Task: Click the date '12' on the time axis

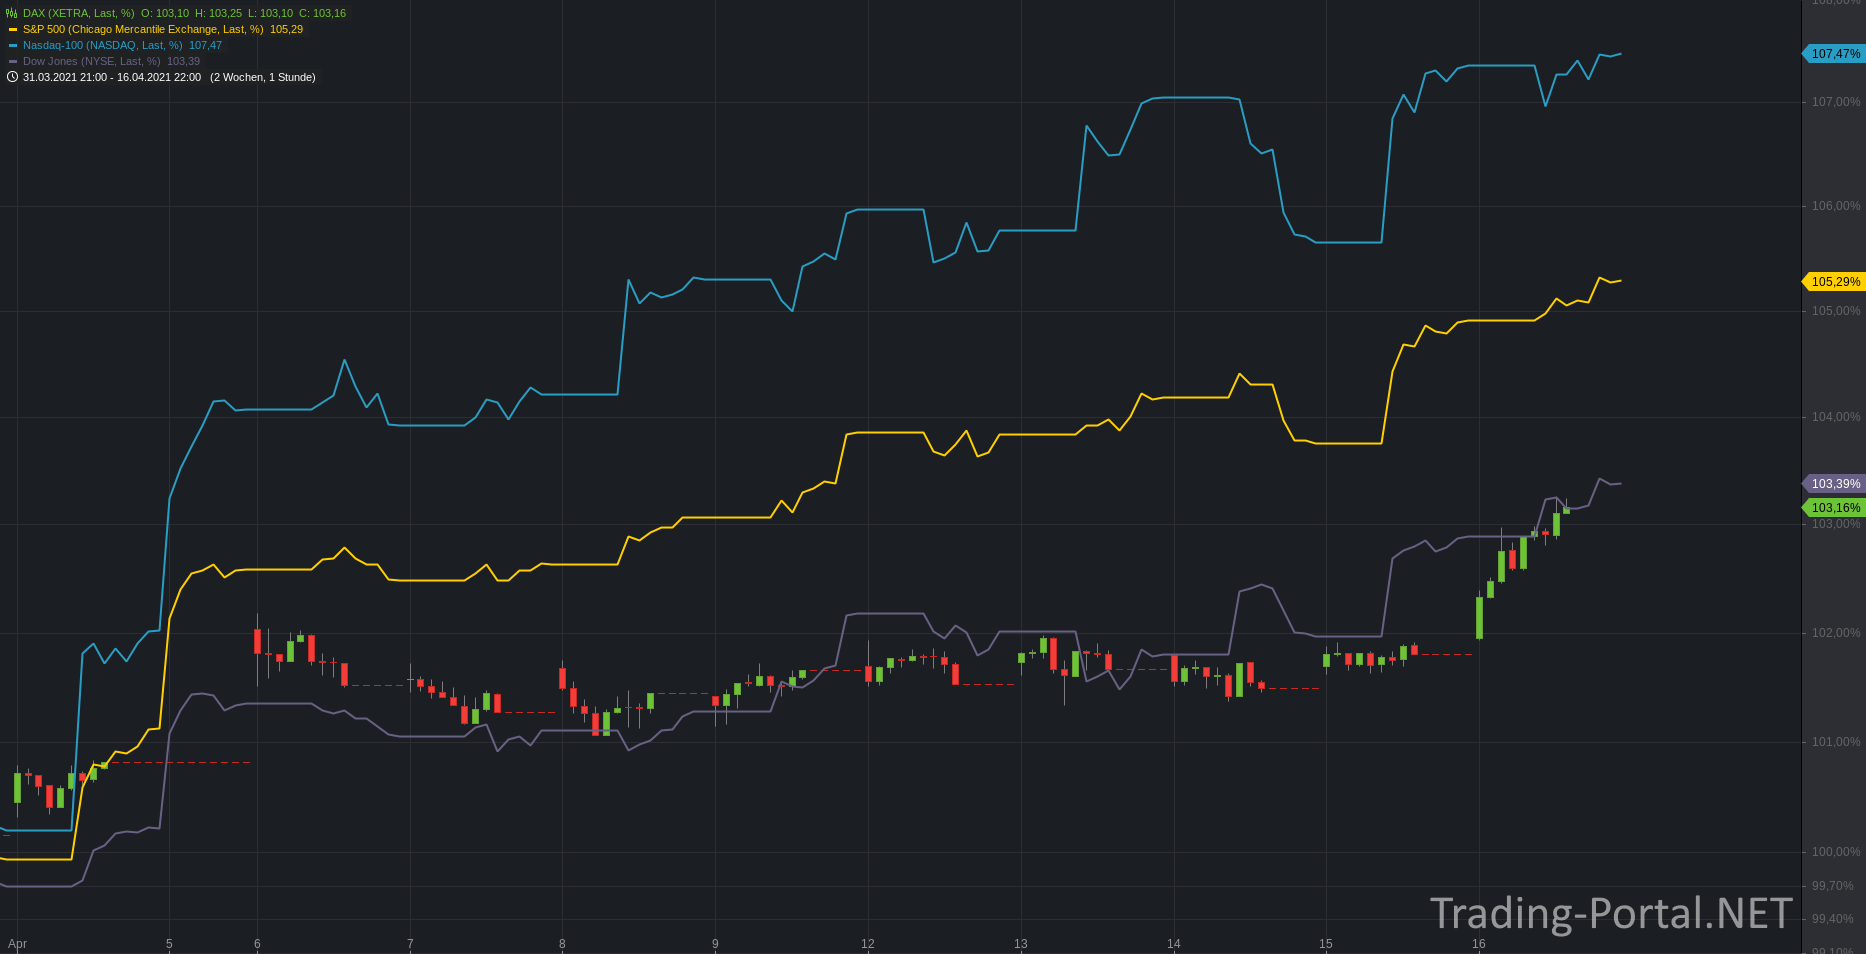Action: pos(868,944)
